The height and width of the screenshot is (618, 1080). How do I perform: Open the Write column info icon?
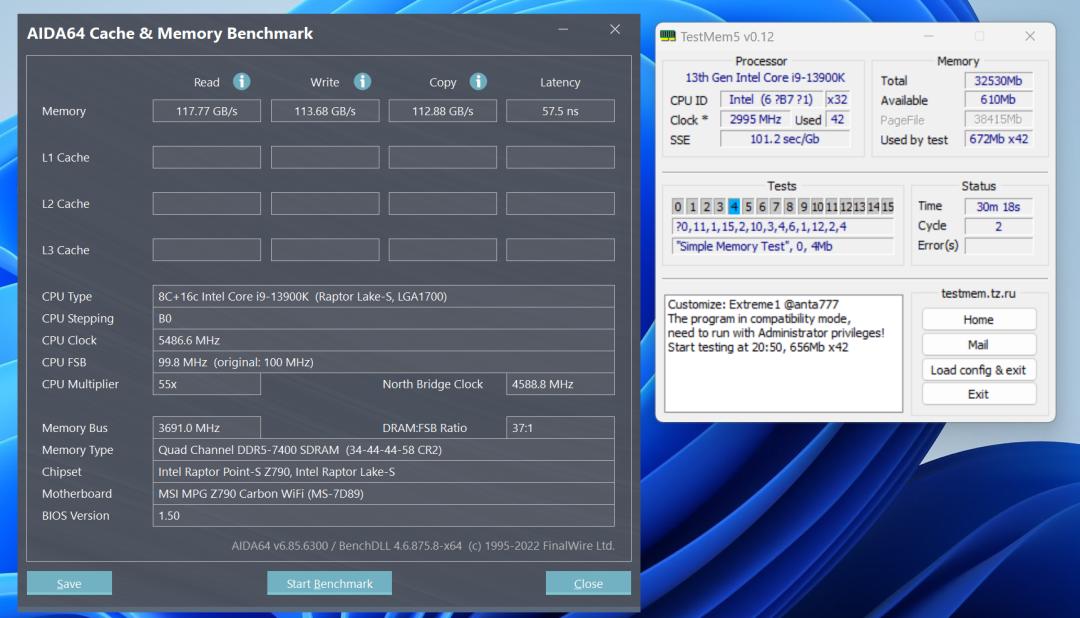pos(362,82)
